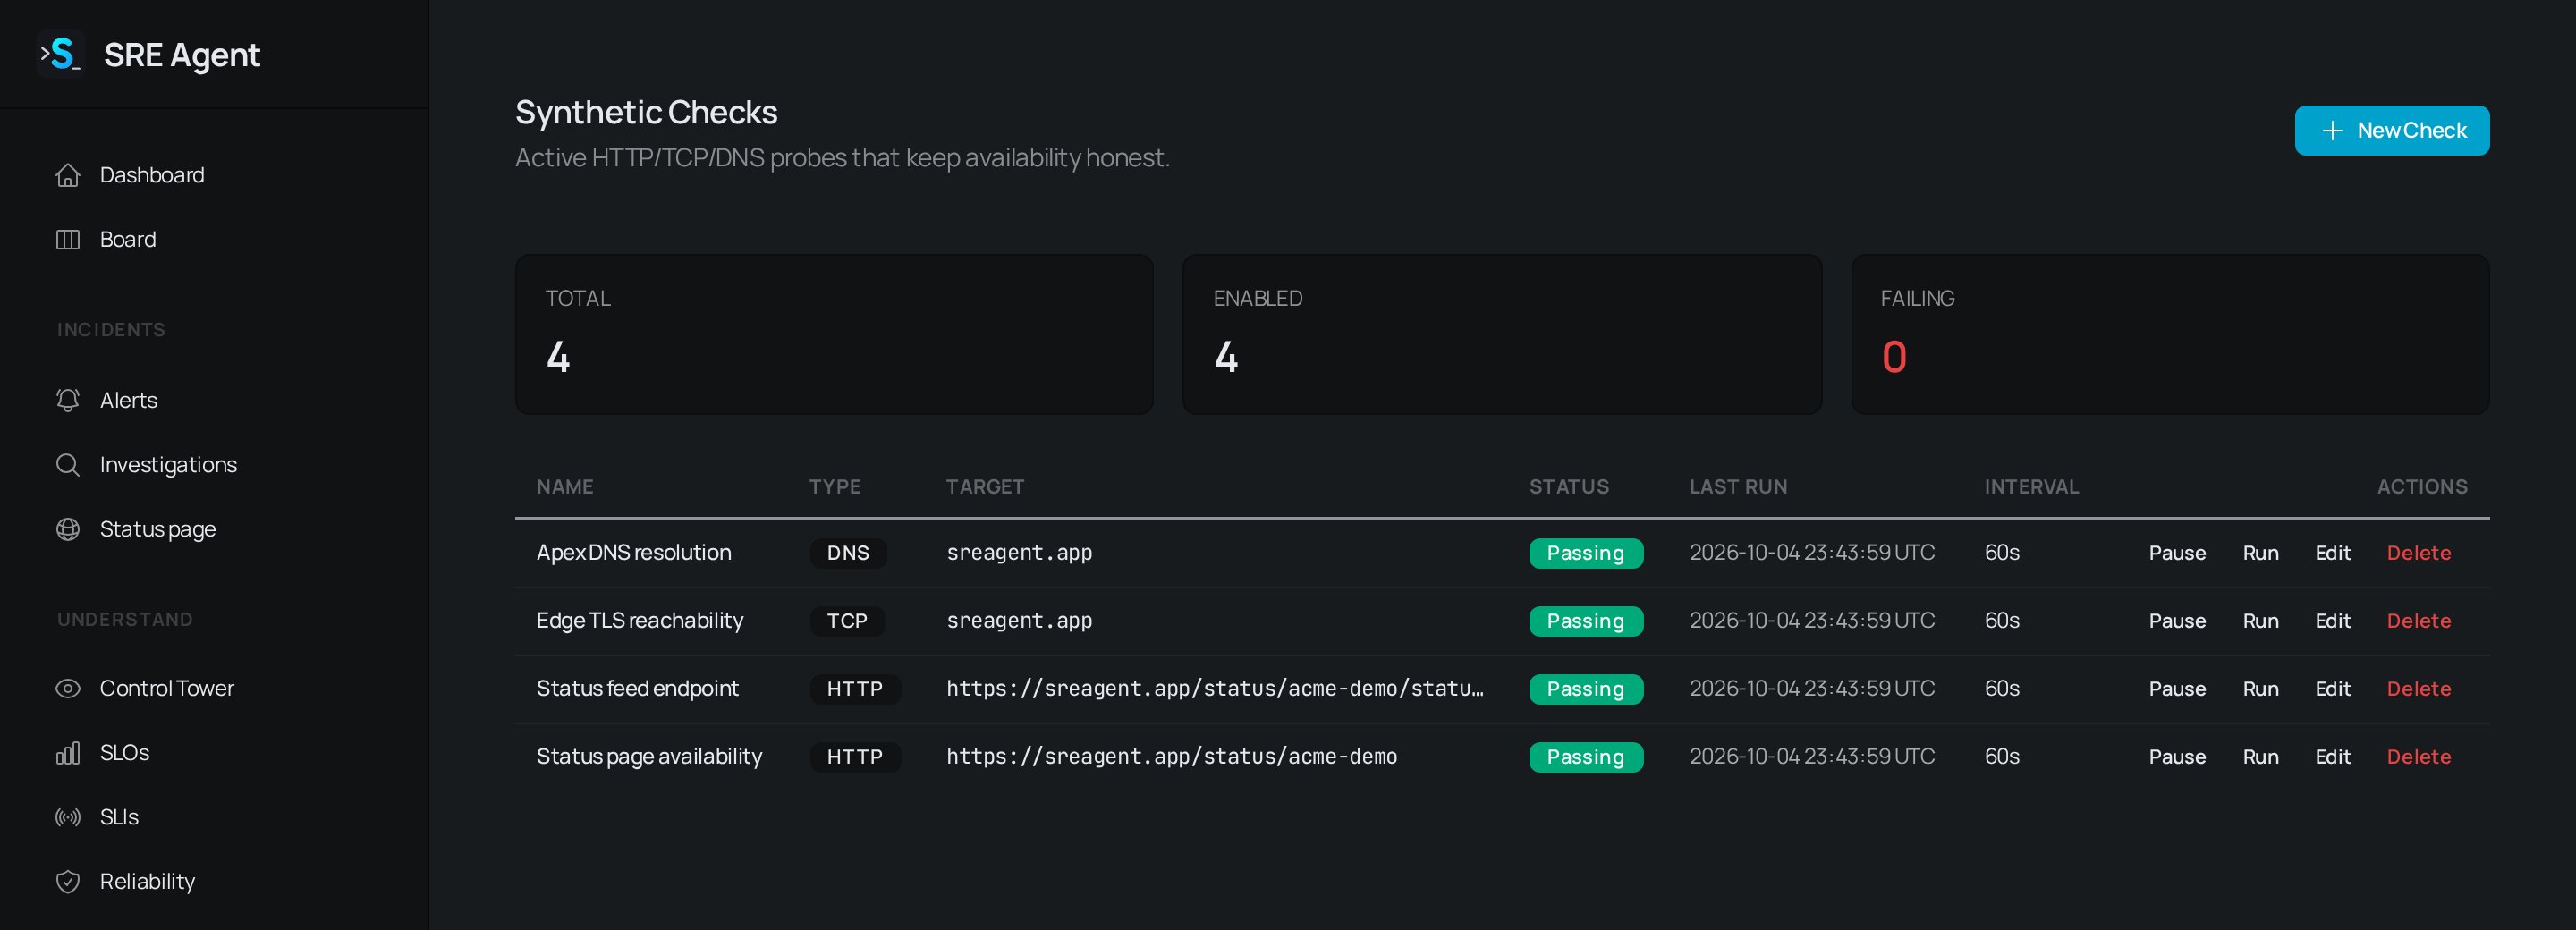Image resolution: width=2576 pixels, height=930 pixels.
Task: Delete the Status feed endpoint check
Action: click(x=2418, y=689)
